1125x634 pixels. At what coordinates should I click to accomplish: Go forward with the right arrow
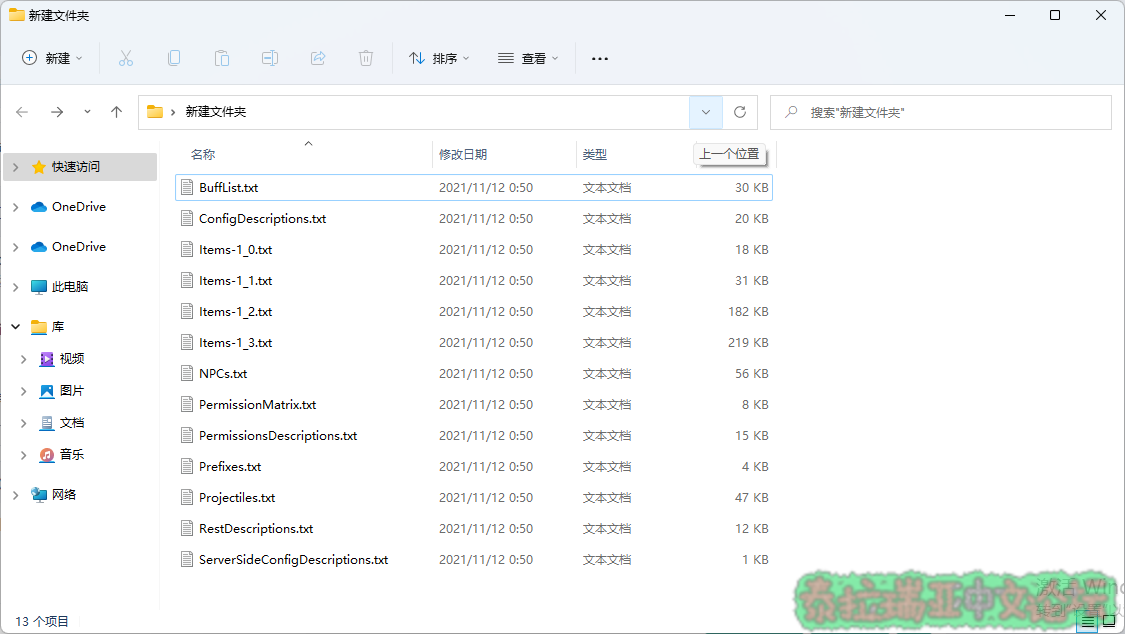[57, 112]
